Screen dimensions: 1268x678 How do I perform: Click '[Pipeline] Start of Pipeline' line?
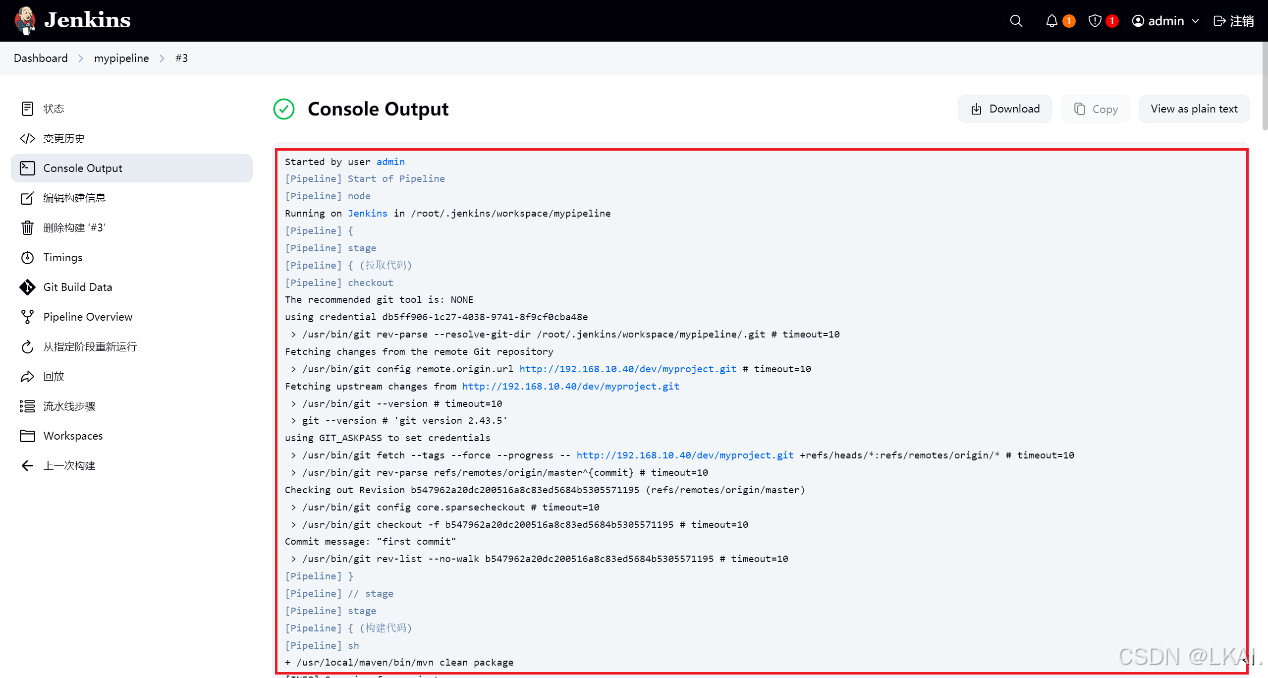(365, 178)
